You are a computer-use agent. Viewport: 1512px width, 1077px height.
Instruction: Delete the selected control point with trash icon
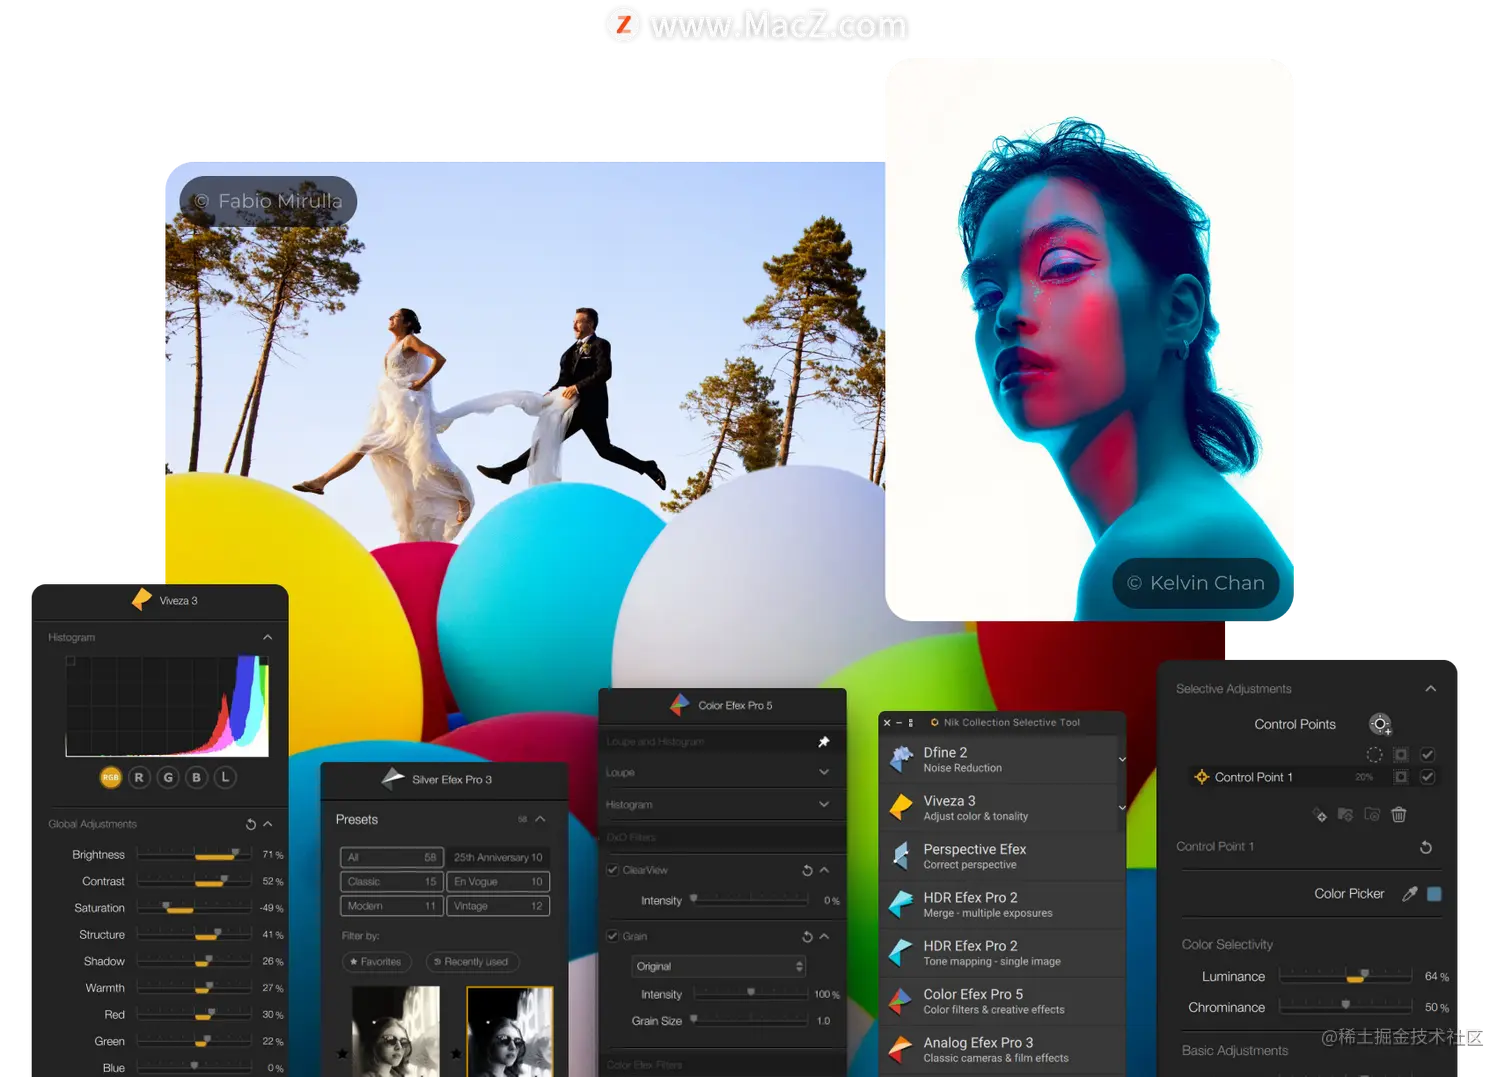tap(1399, 815)
